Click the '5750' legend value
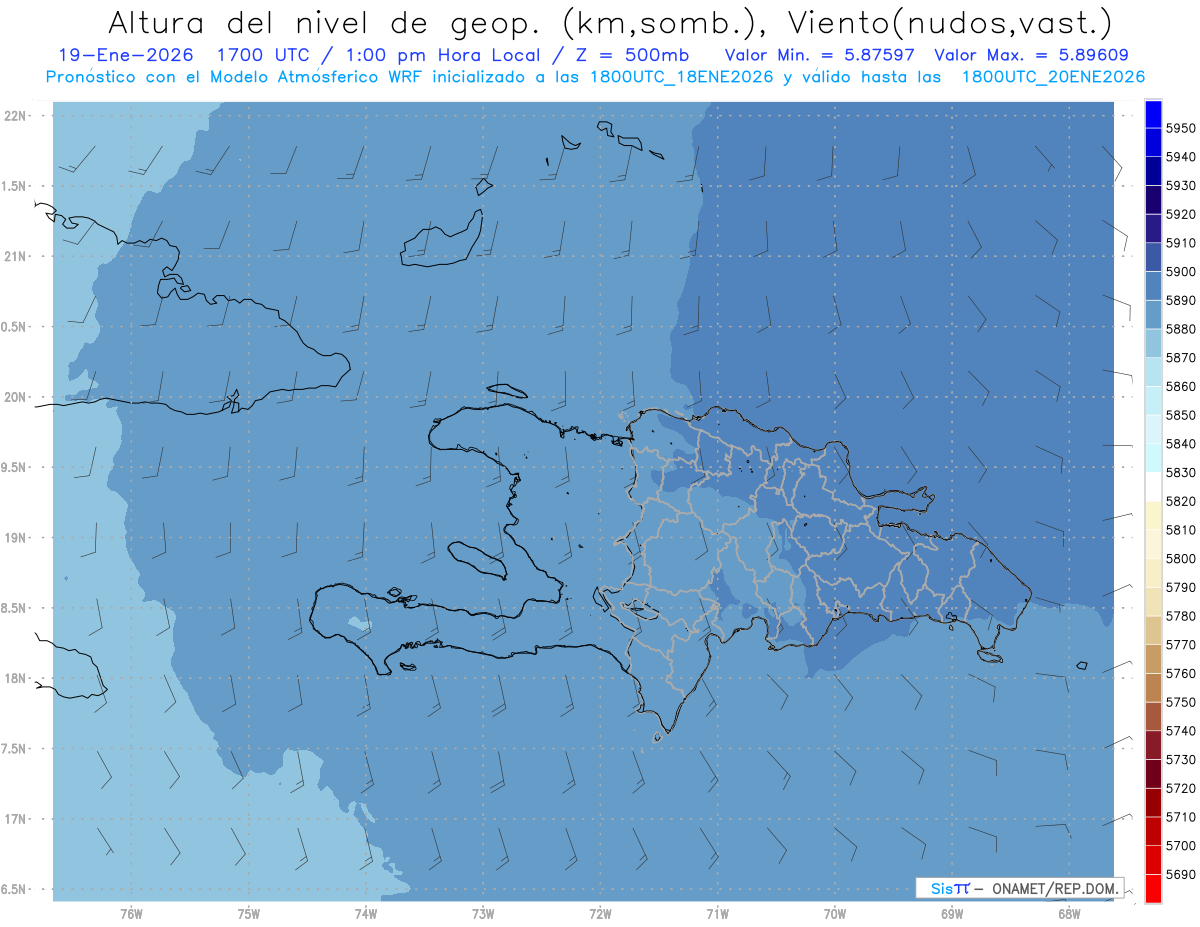 tap(1181, 702)
